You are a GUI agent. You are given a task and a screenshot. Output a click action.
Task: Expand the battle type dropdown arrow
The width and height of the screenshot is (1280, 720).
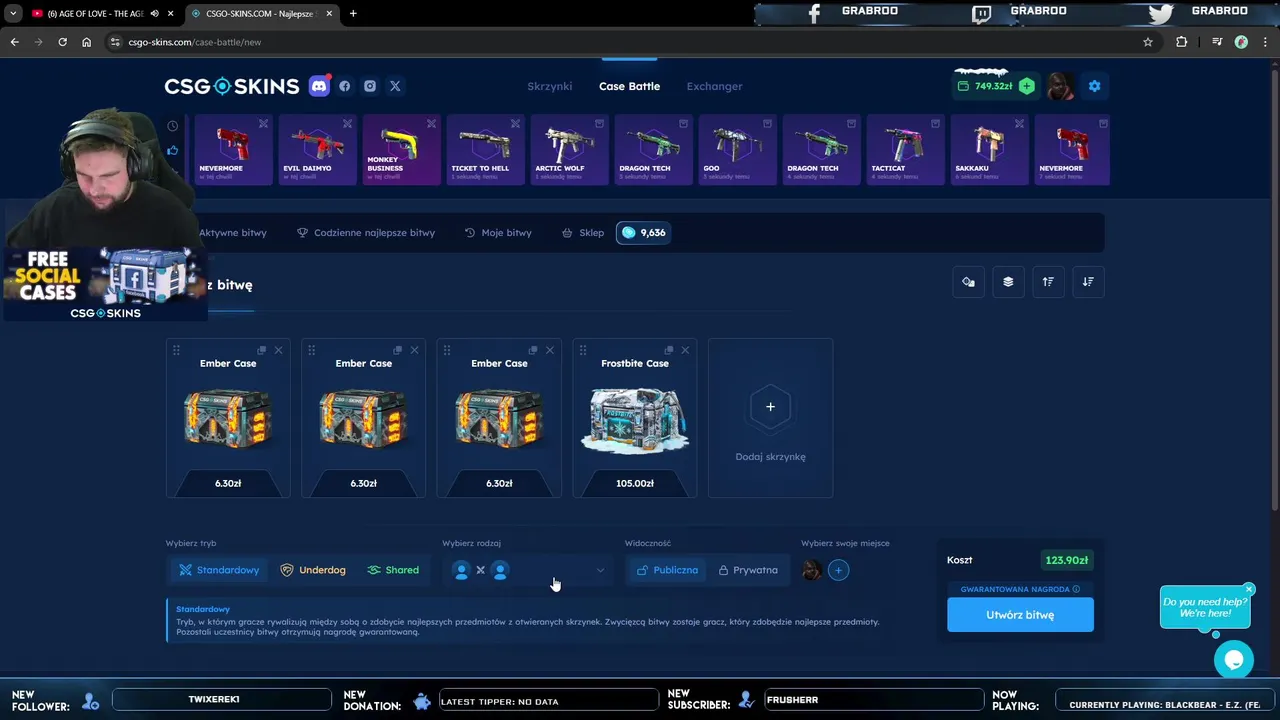(600, 570)
